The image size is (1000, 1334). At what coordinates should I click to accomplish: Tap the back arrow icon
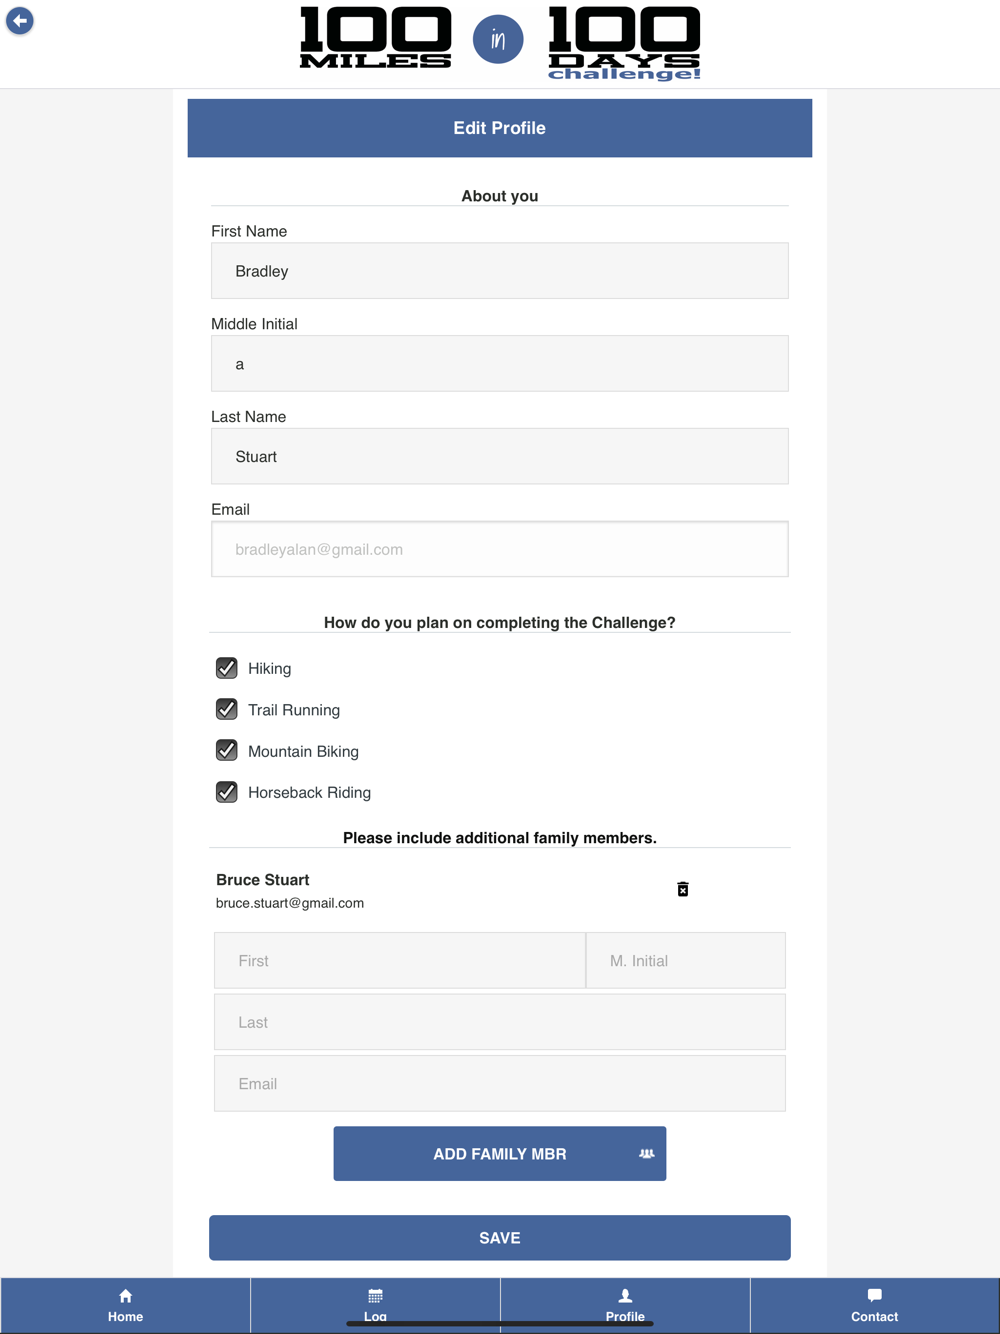(20, 21)
